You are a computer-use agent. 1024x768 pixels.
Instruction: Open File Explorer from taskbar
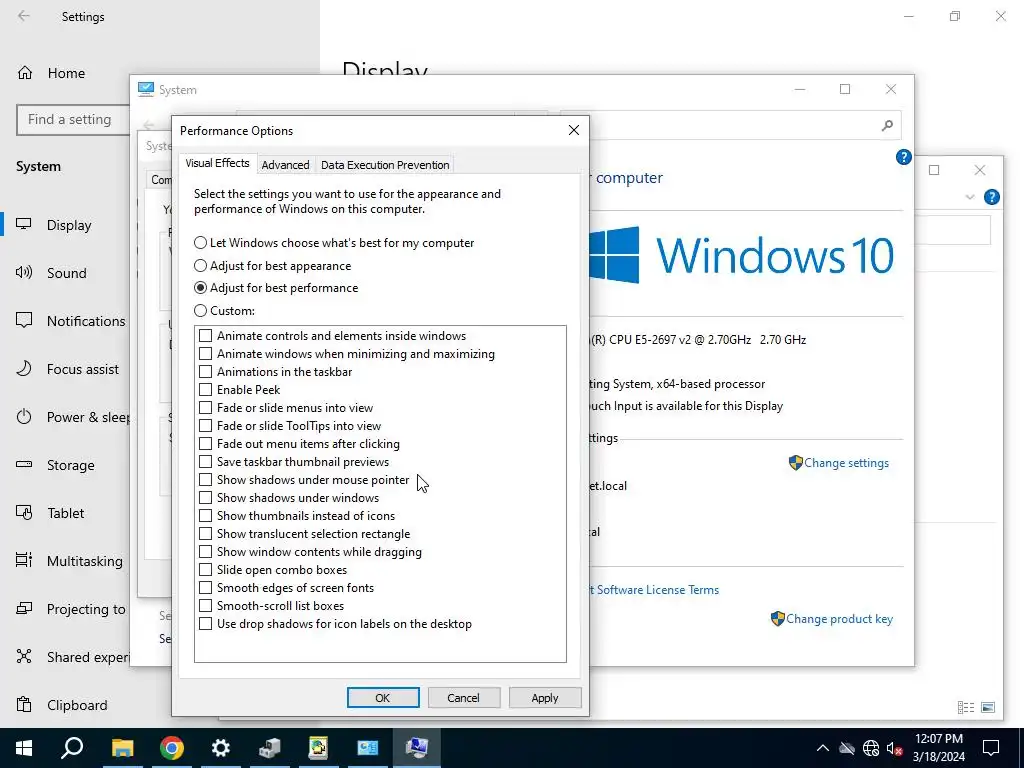pyautogui.click(x=122, y=748)
